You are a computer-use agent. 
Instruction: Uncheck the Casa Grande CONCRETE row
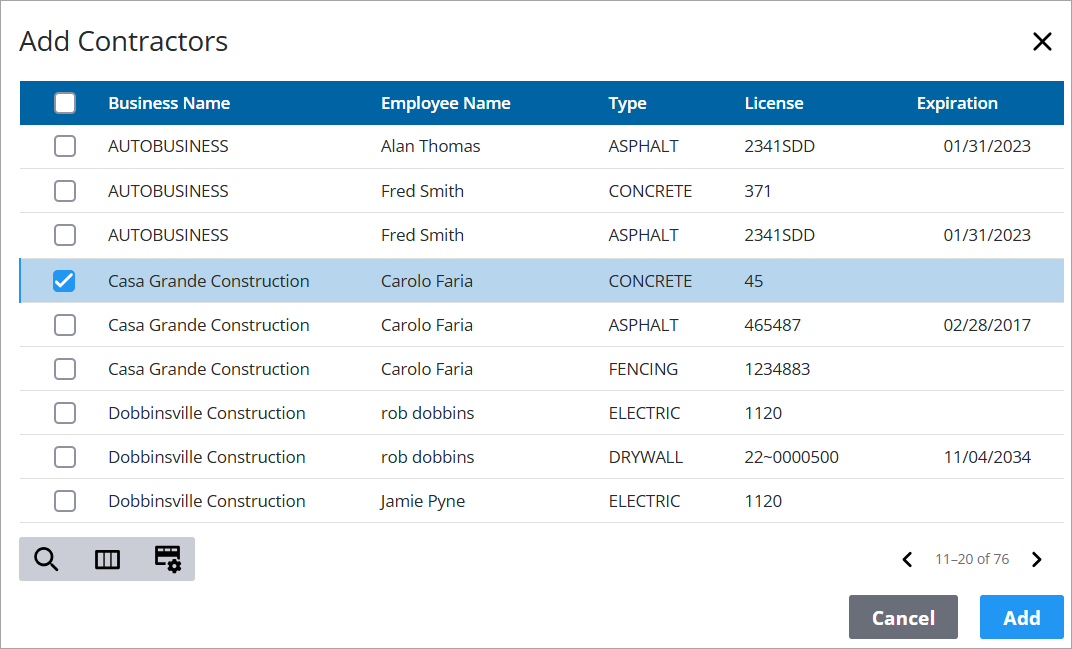point(65,281)
